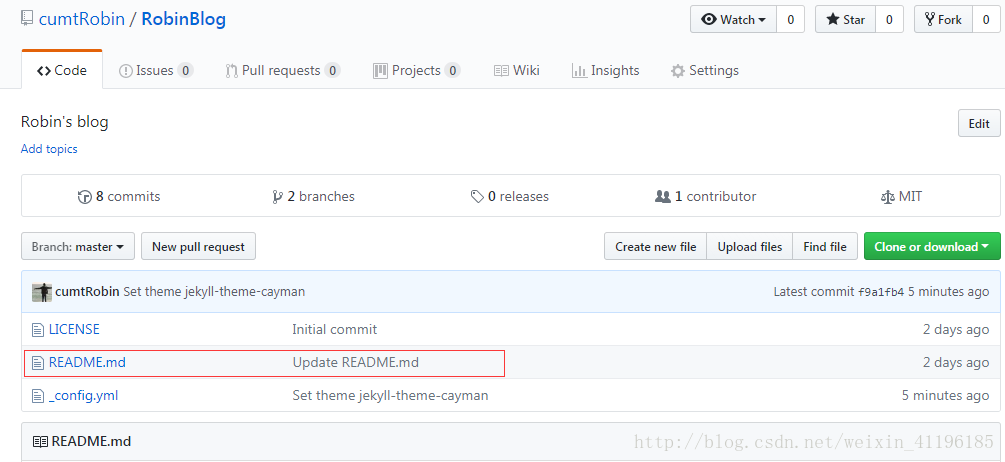Click cumtRobin's avatar thumbnail in commit bar
The image size is (1005, 462).
(x=42, y=292)
